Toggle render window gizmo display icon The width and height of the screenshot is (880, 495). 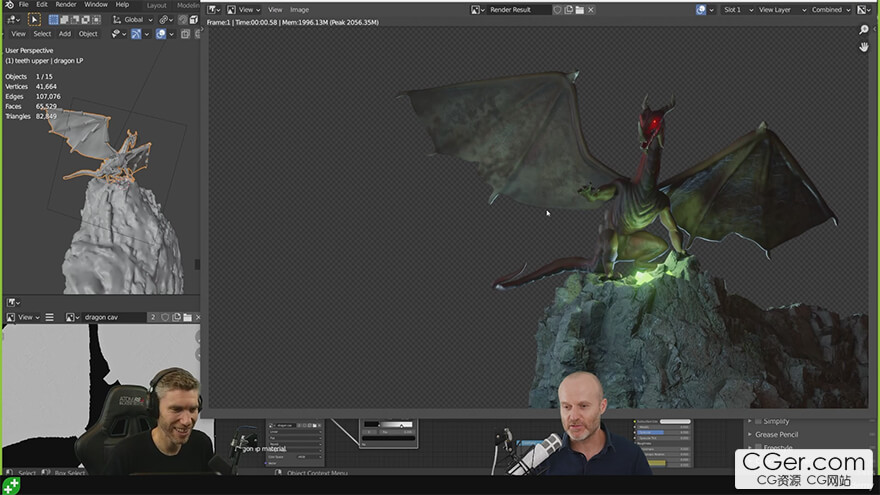(701, 10)
